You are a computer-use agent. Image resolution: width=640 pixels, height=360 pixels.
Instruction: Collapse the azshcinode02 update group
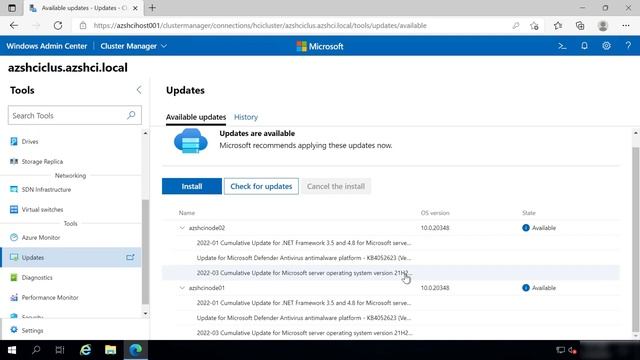[x=182, y=228]
